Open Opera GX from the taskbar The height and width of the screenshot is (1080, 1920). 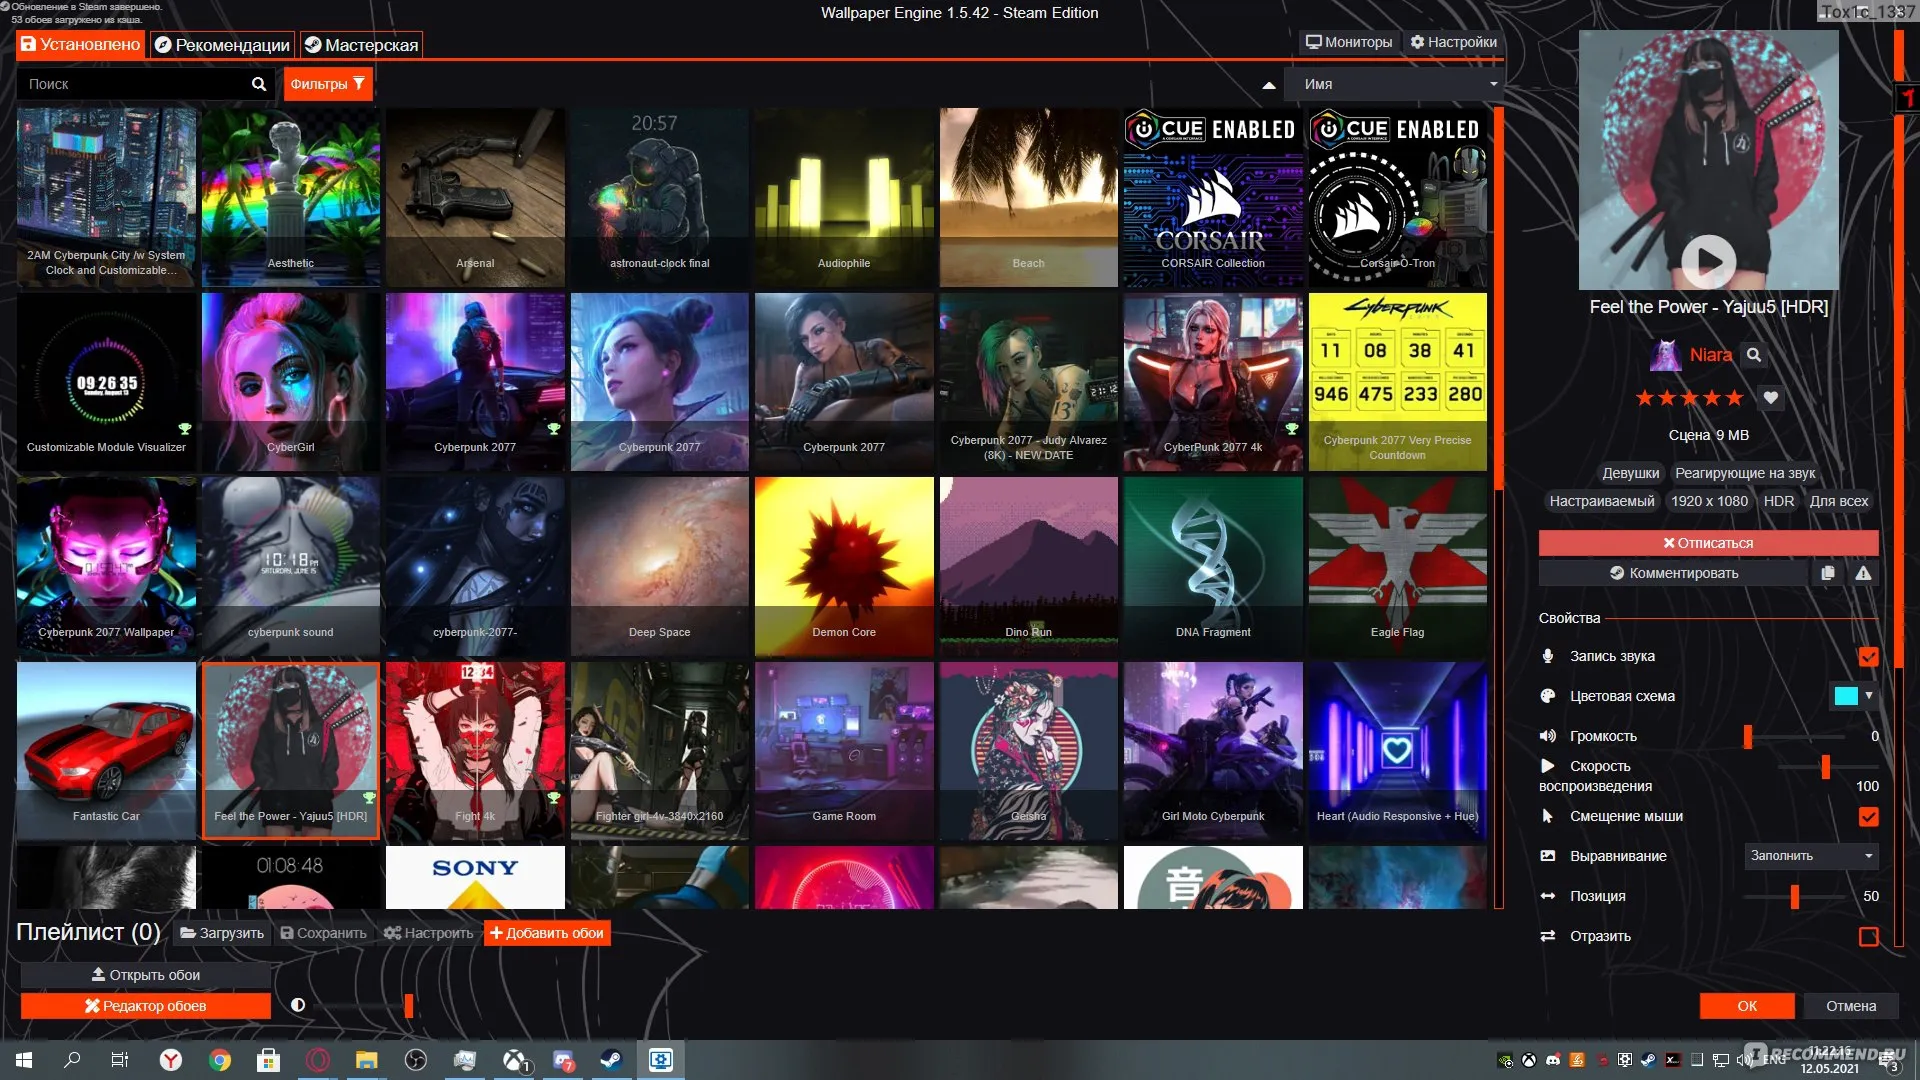(x=317, y=1060)
